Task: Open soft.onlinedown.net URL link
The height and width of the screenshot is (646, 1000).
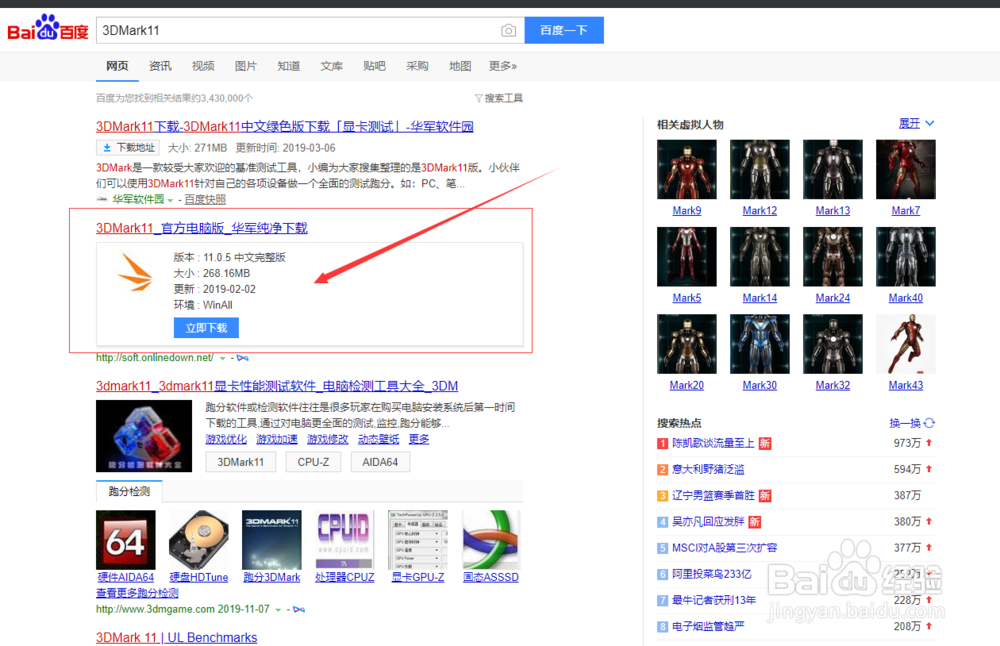Action: [x=155, y=358]
